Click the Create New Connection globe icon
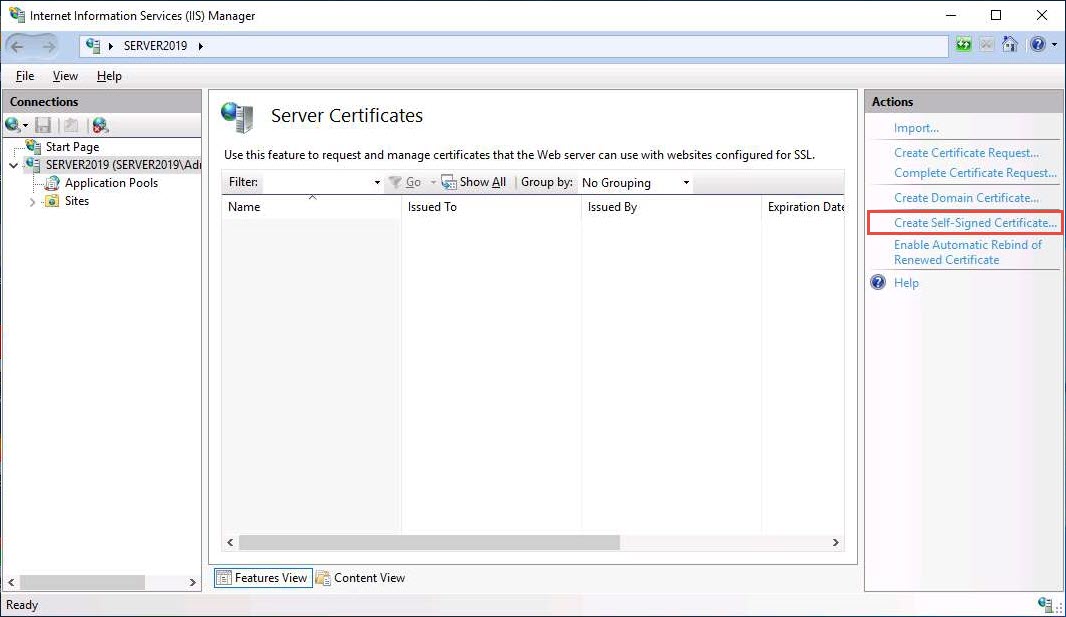The height and width of the screenshot is (617, 1066). pos(14,125)
